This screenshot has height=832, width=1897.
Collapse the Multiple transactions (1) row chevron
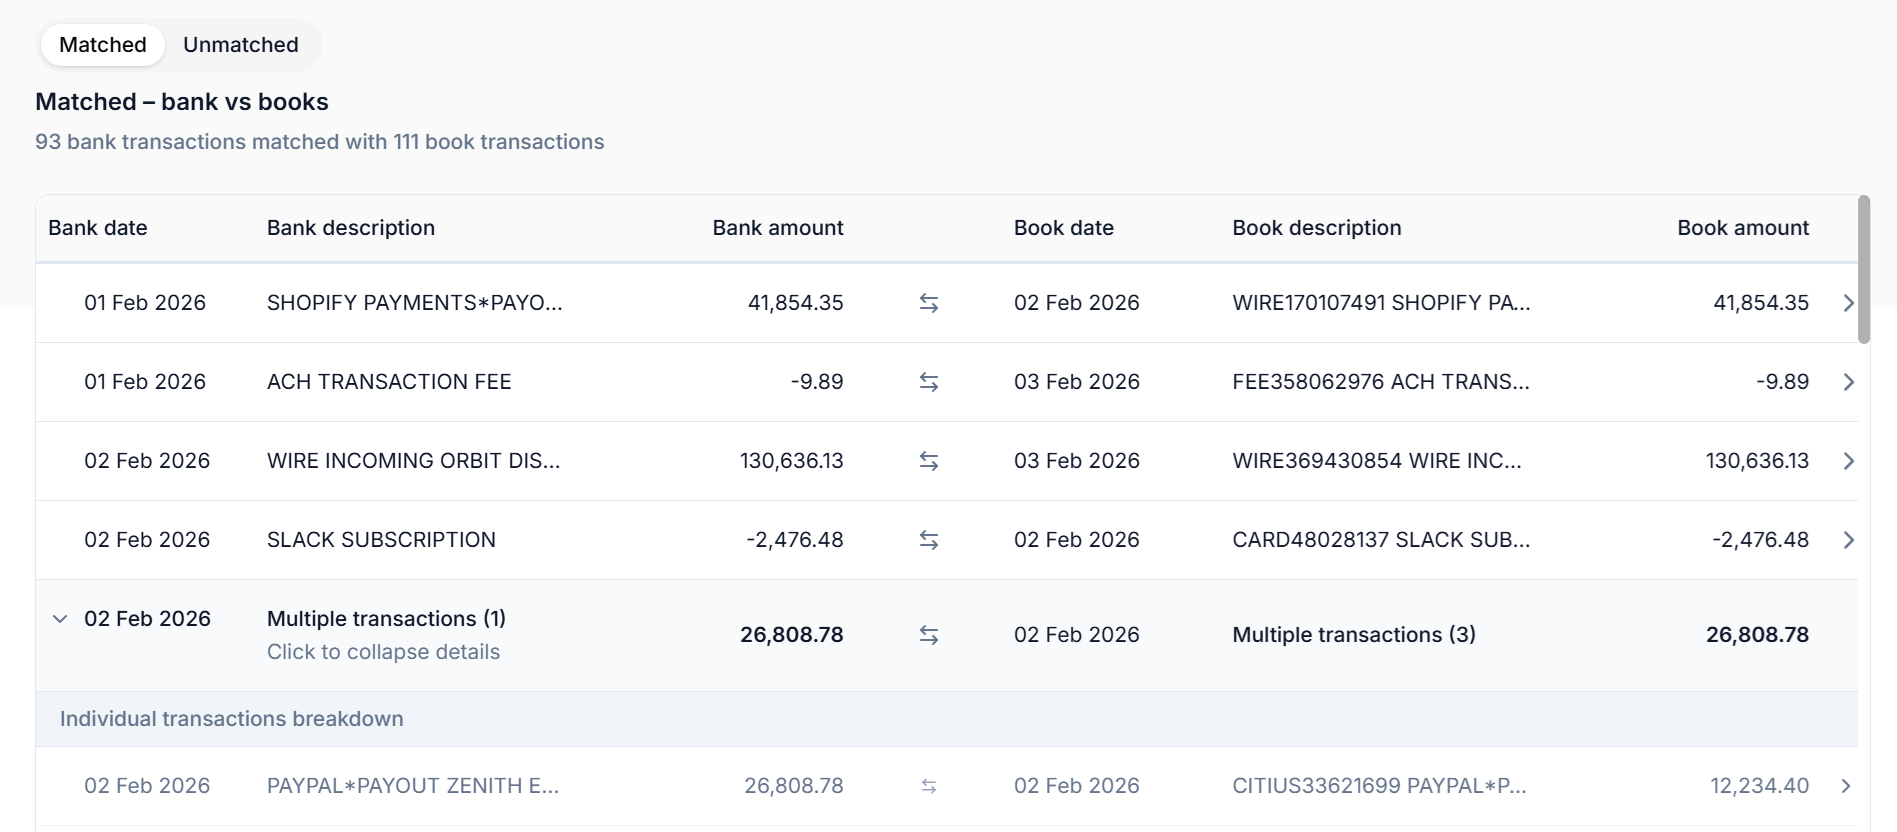60,619
